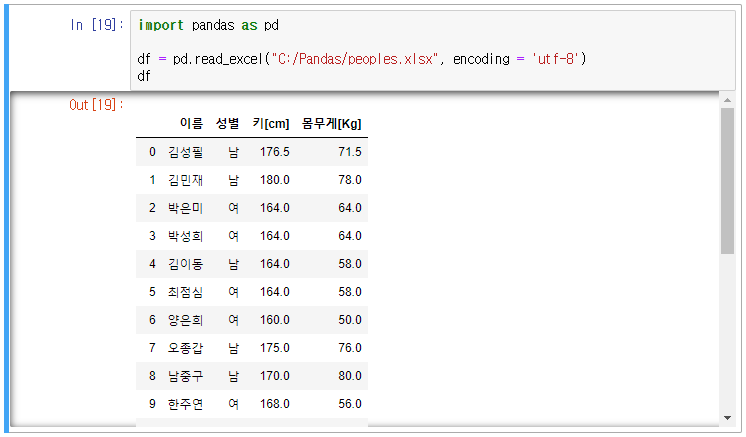The width and height of the screenshot is (746, 437).
Task: Click the height value 176.5
Action: (x=275, y=152)
